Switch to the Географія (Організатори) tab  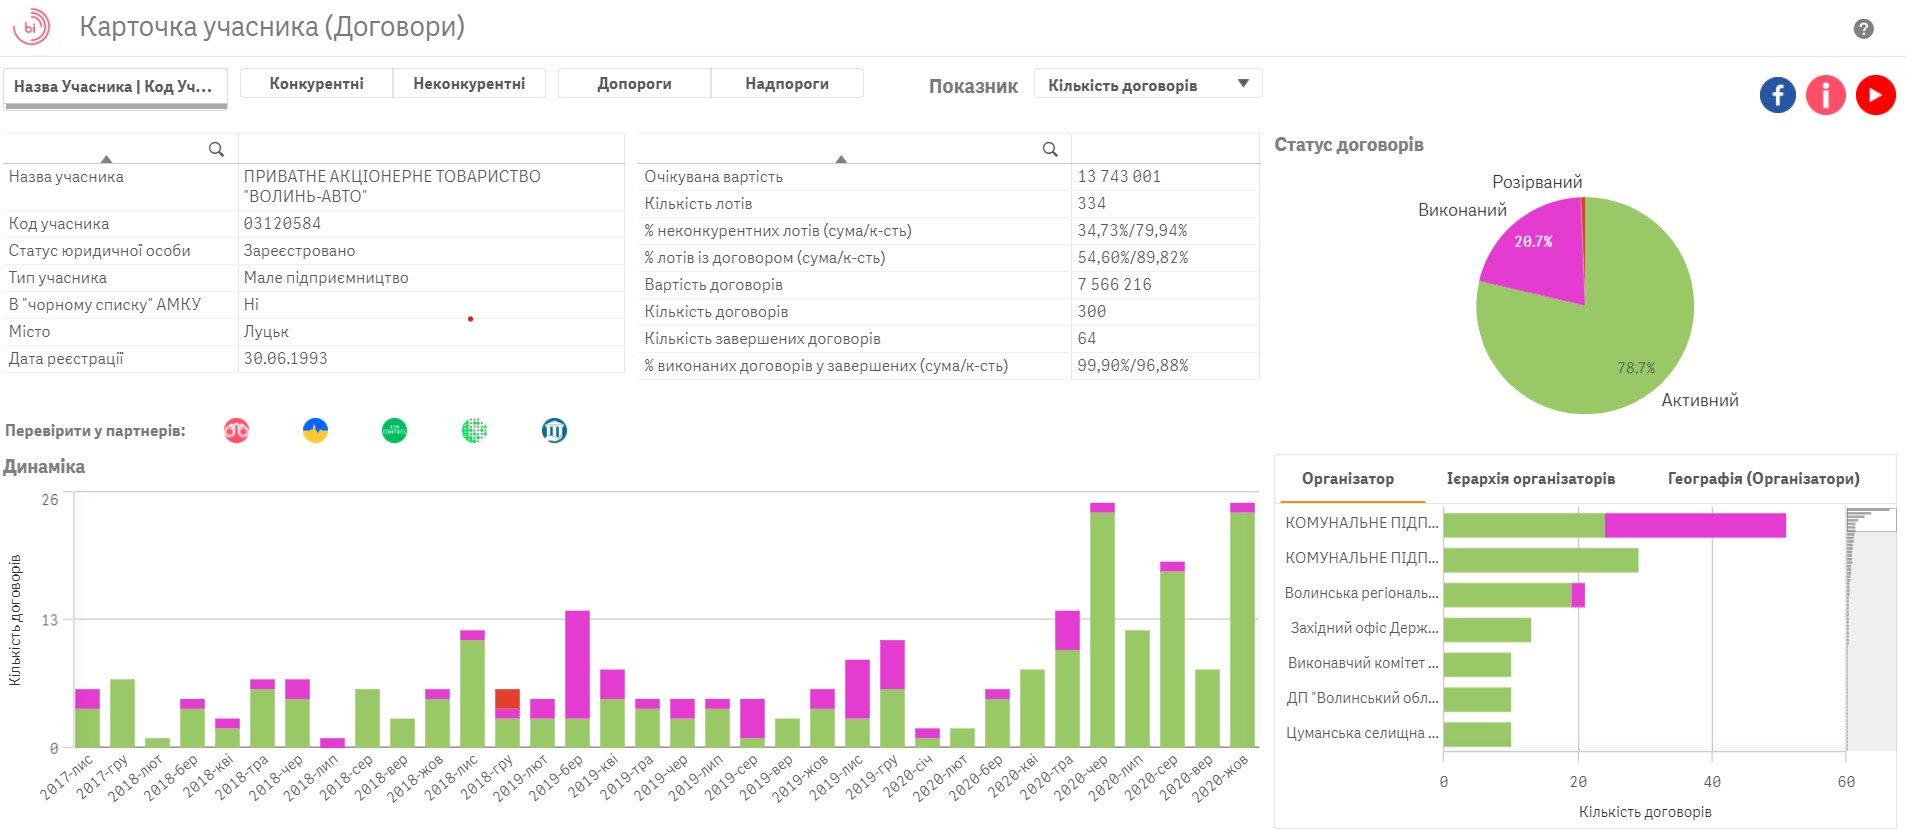(1763, 479)
